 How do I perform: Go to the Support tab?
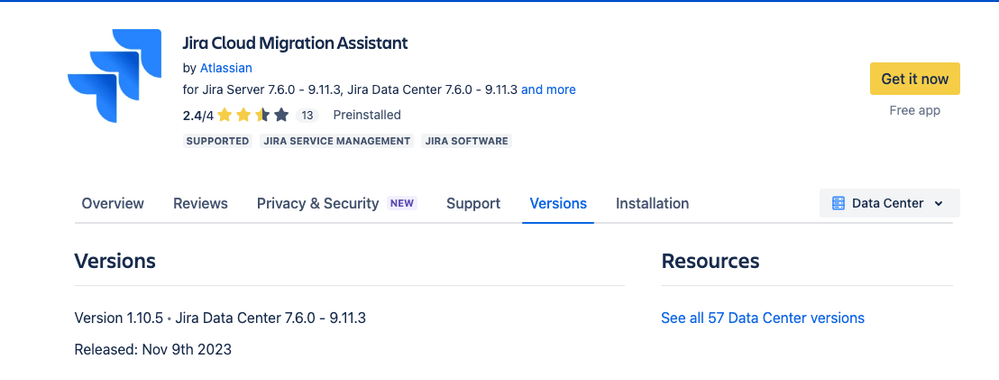pyautogui.click(x=473, y=203)
